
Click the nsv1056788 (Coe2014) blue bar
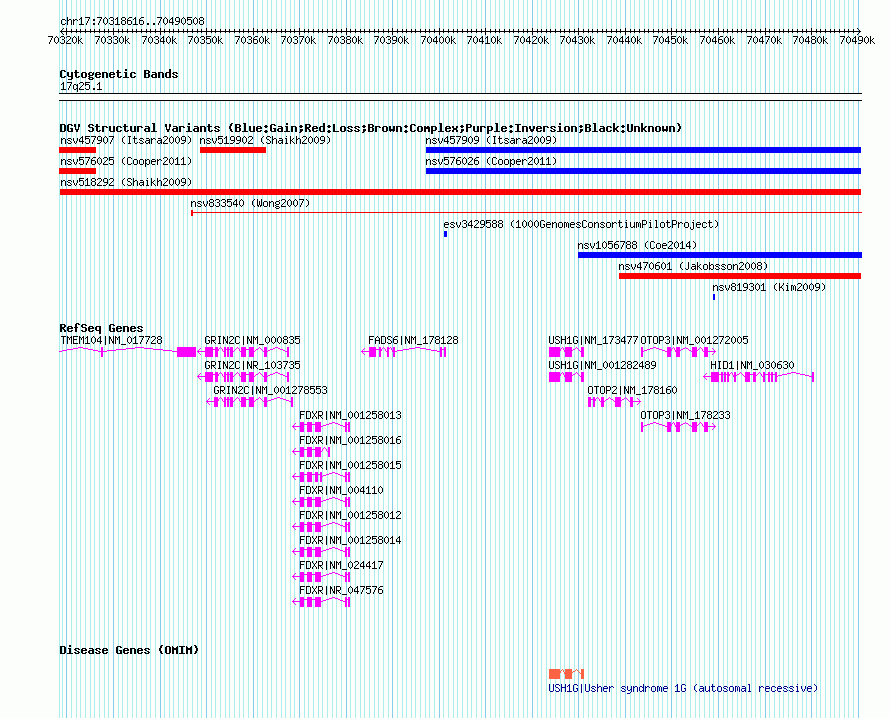720,255
